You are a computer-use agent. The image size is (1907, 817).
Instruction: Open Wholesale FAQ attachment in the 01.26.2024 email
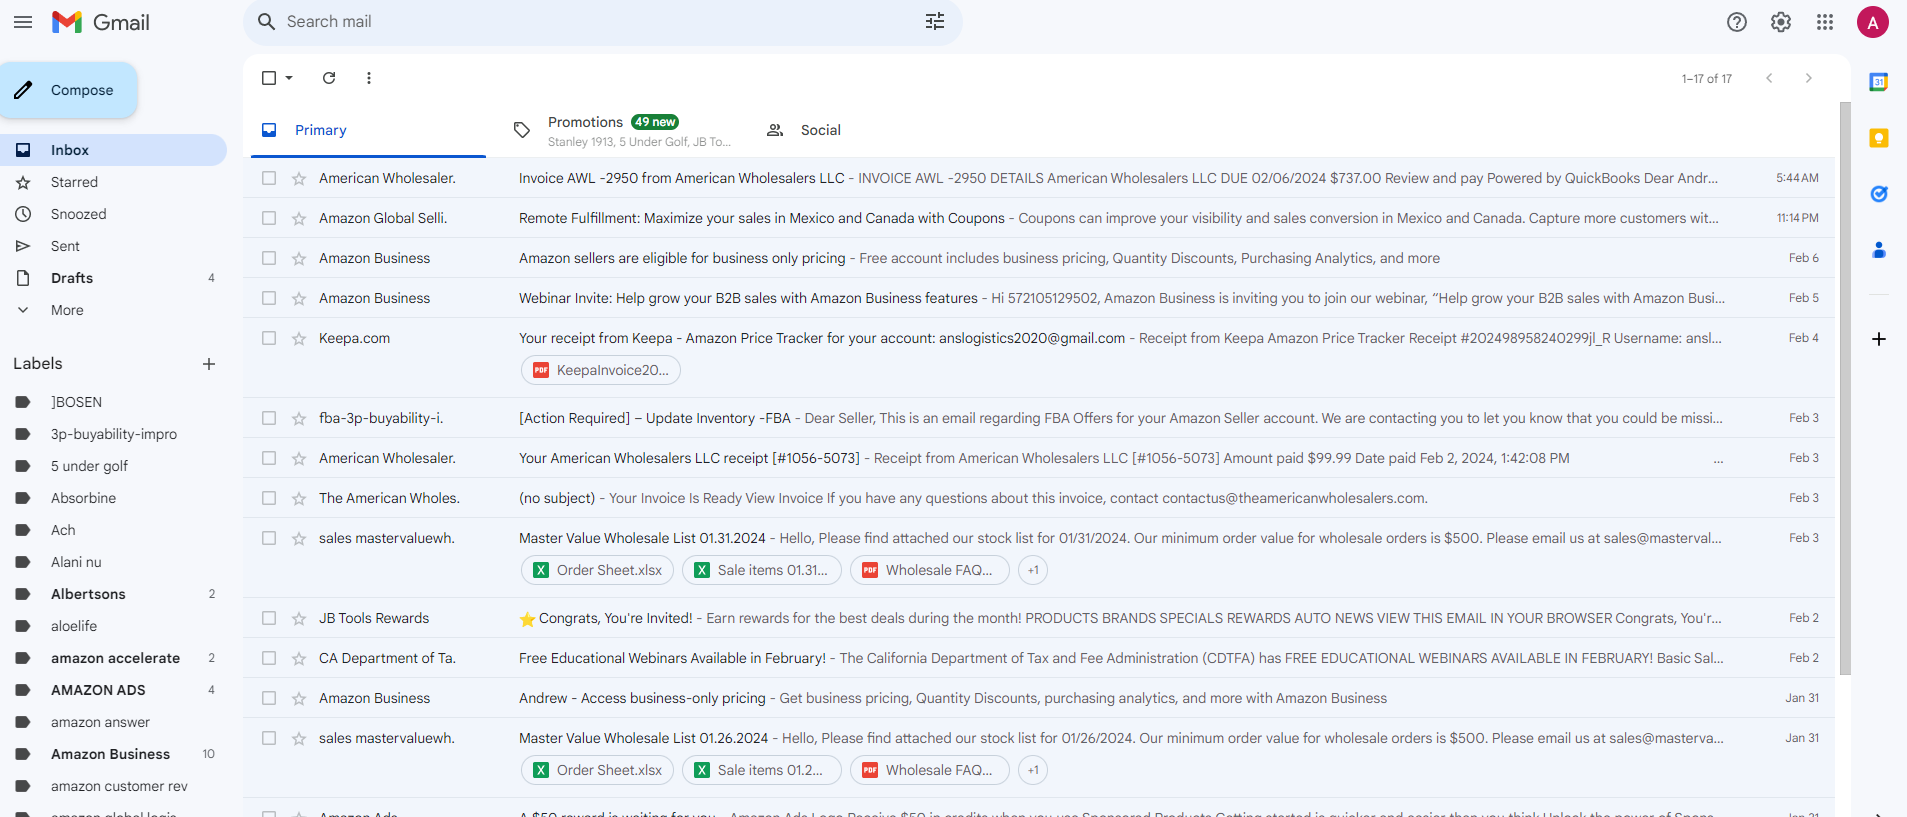929,770
